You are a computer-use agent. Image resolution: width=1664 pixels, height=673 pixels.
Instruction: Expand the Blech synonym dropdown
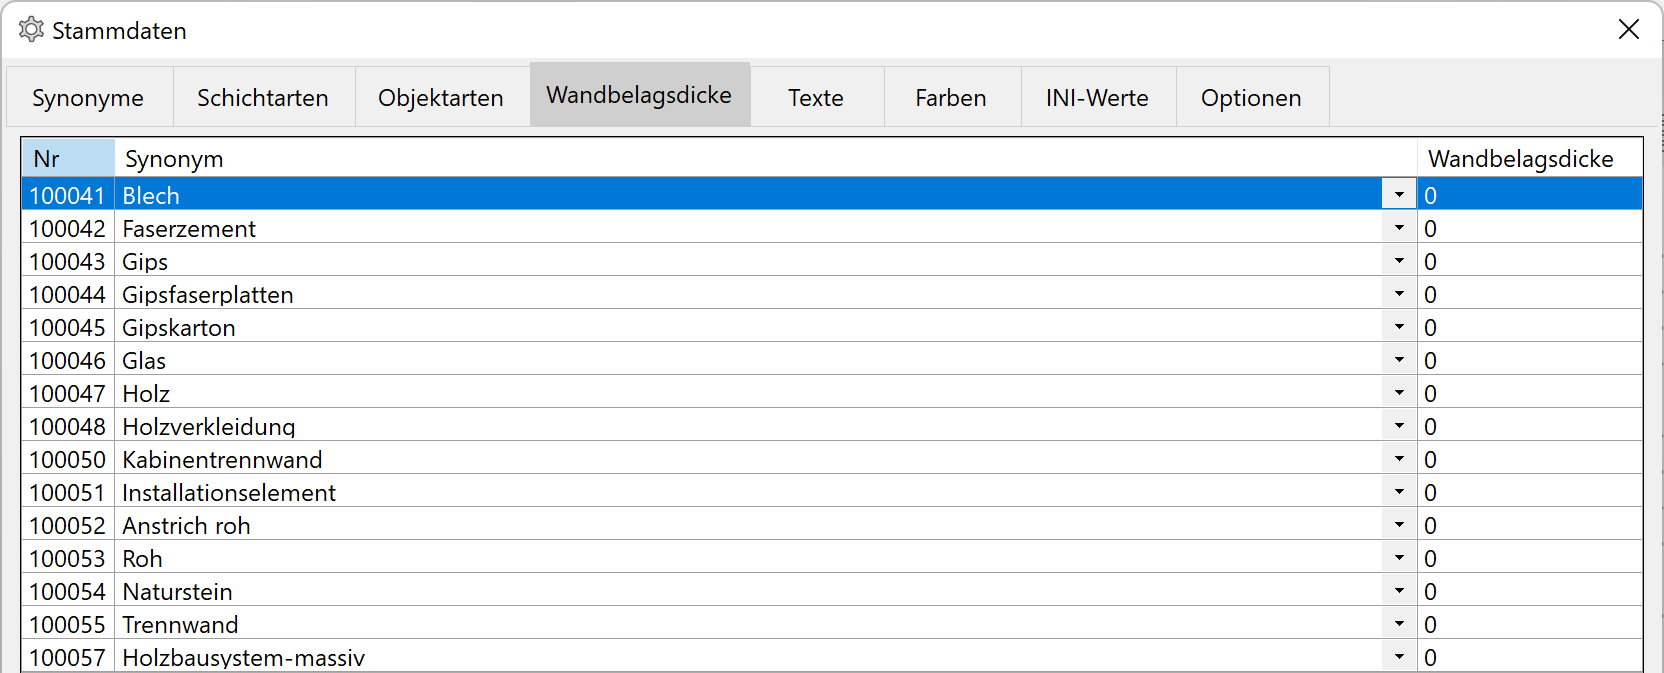click(x=1398, y=195)
